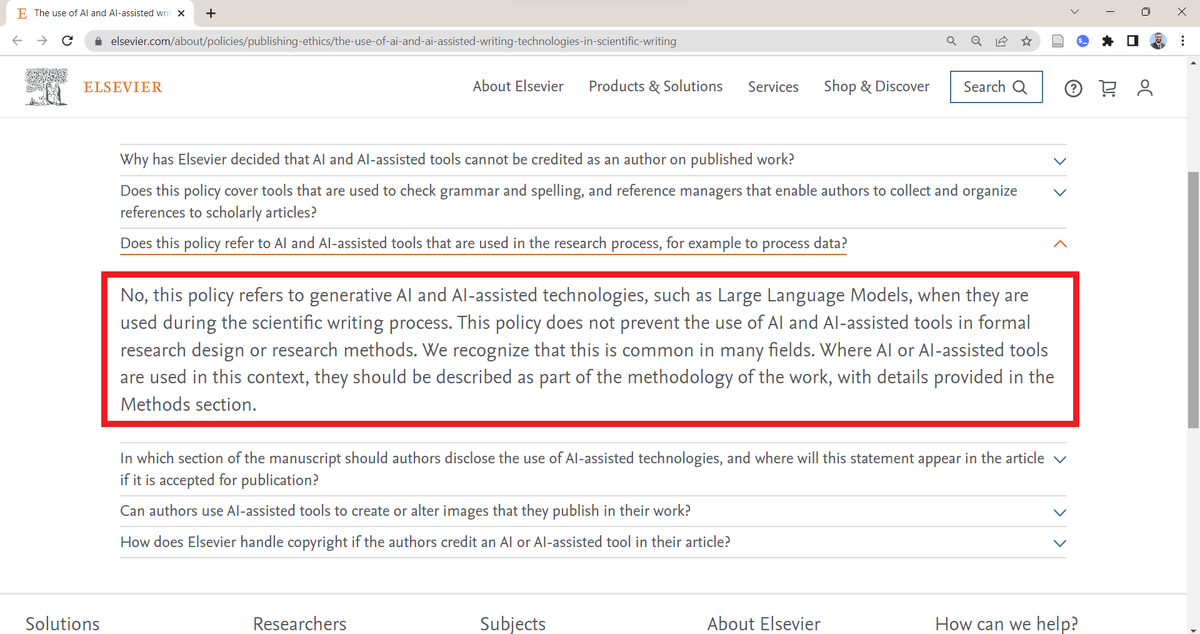The height and width of the screenshot is (634, 1200).
Task: Open the Chrome profile avatar
Action: [1158, 41]
